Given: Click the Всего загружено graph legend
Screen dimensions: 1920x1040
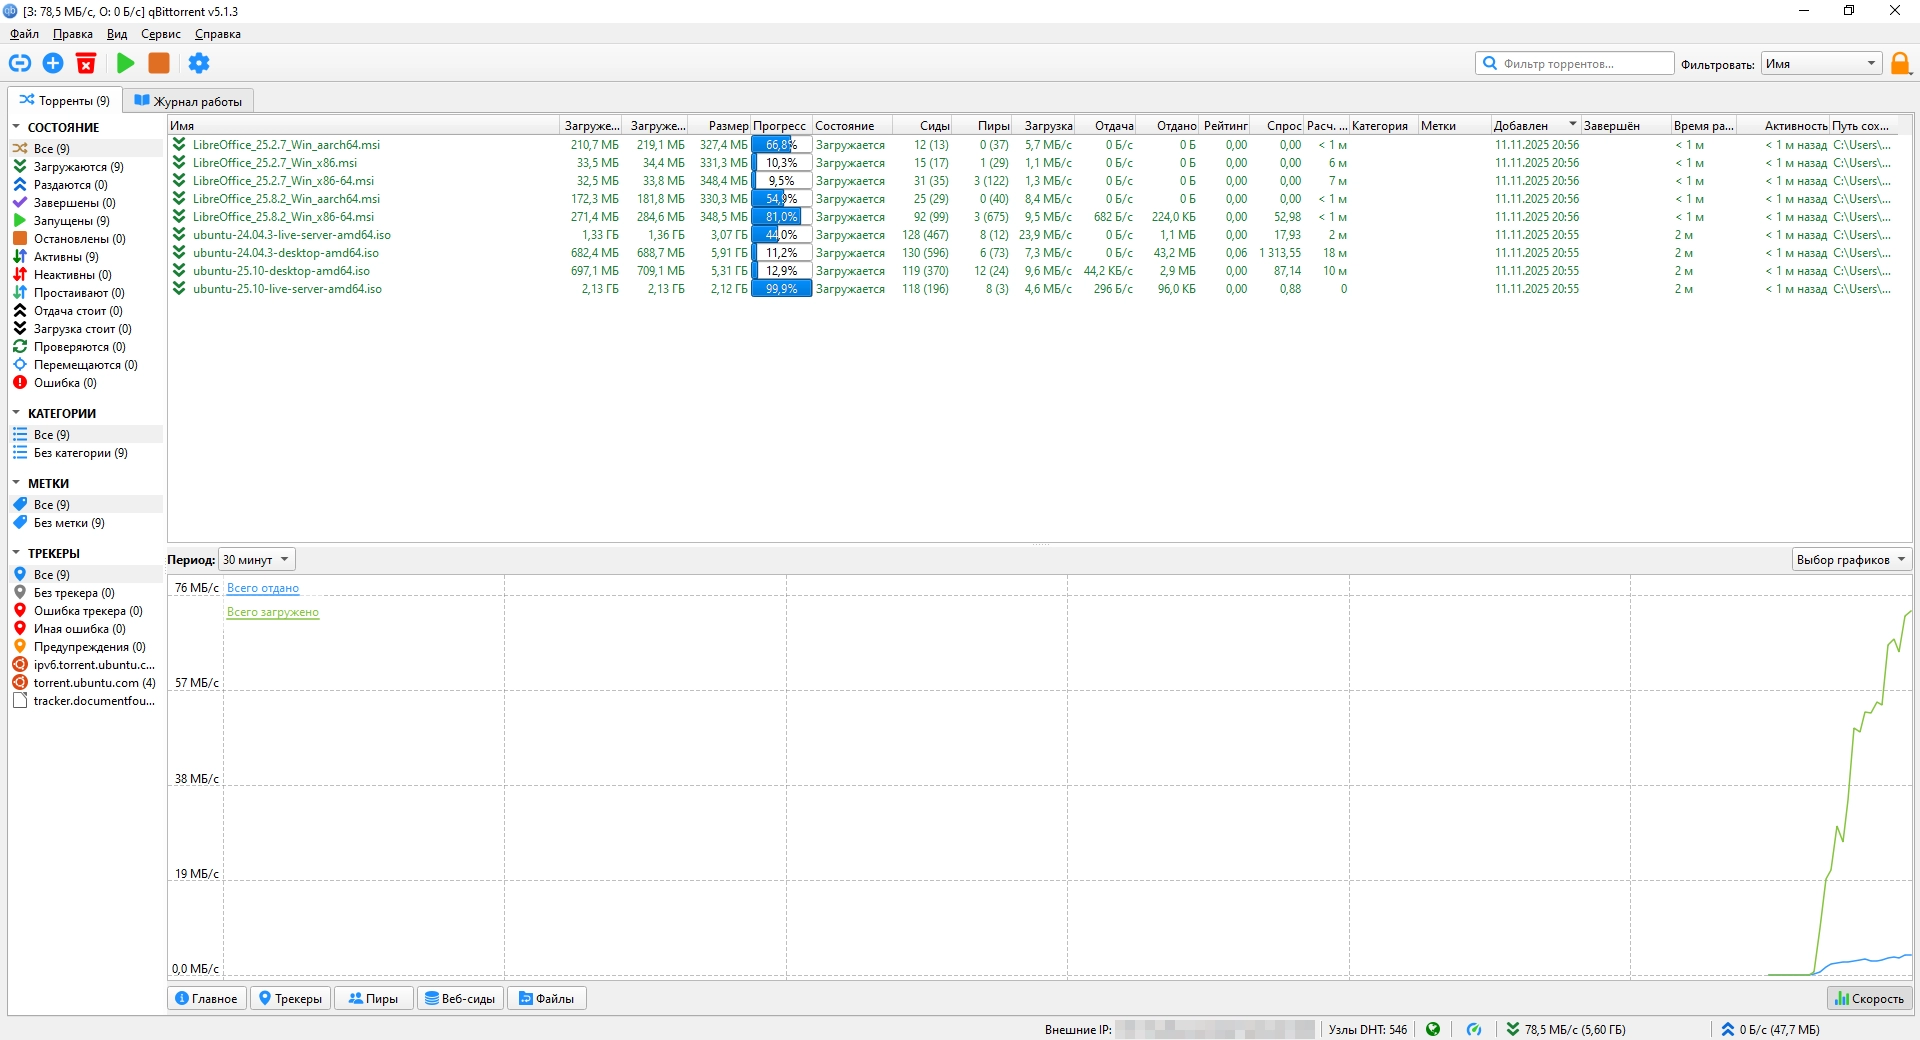Looking at the screenshot, I should (x=273, y=612).
